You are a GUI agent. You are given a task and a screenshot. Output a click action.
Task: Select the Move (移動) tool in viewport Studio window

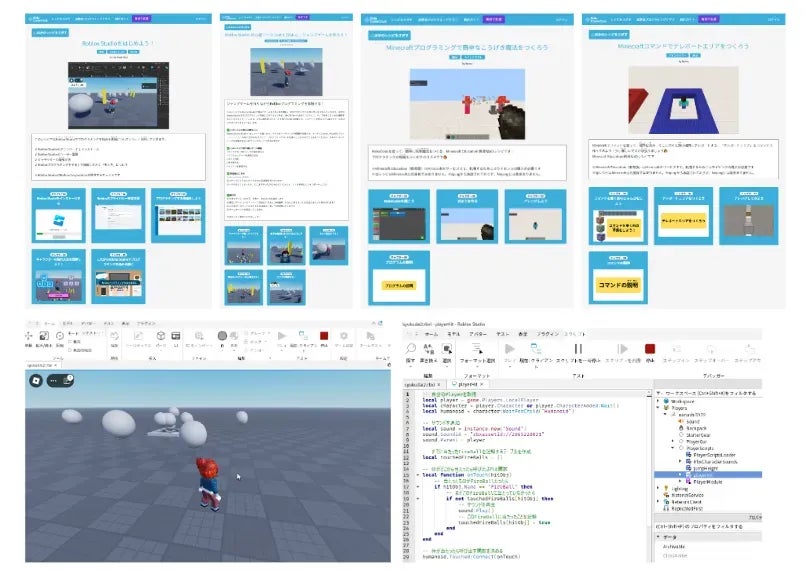28,336
